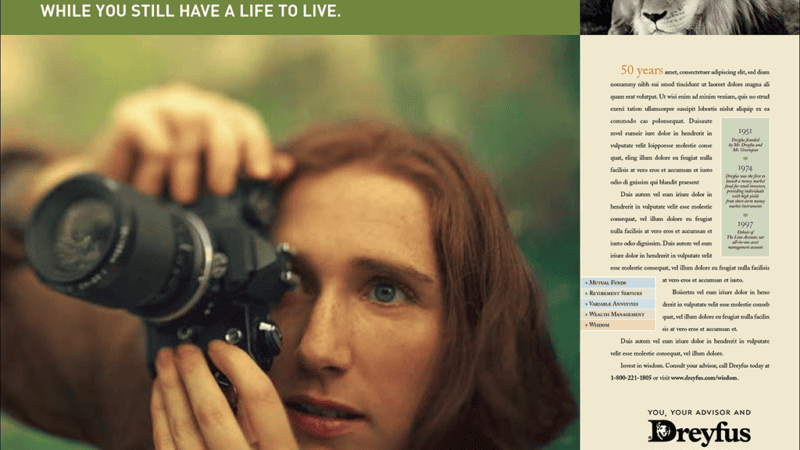The height and width of the screenshot is (450, 800).
Task: Click the lion photo thumbnail
Action: [690, 17]
